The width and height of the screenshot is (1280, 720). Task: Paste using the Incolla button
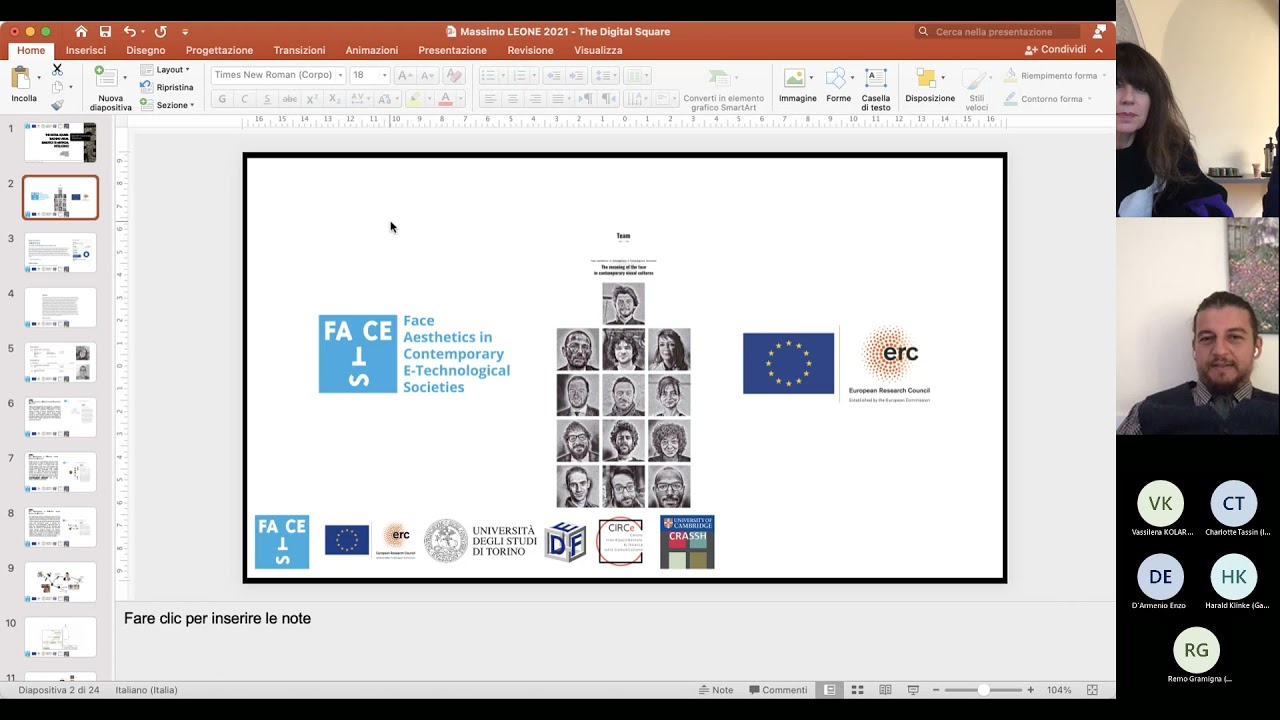[x=23, y=85]
